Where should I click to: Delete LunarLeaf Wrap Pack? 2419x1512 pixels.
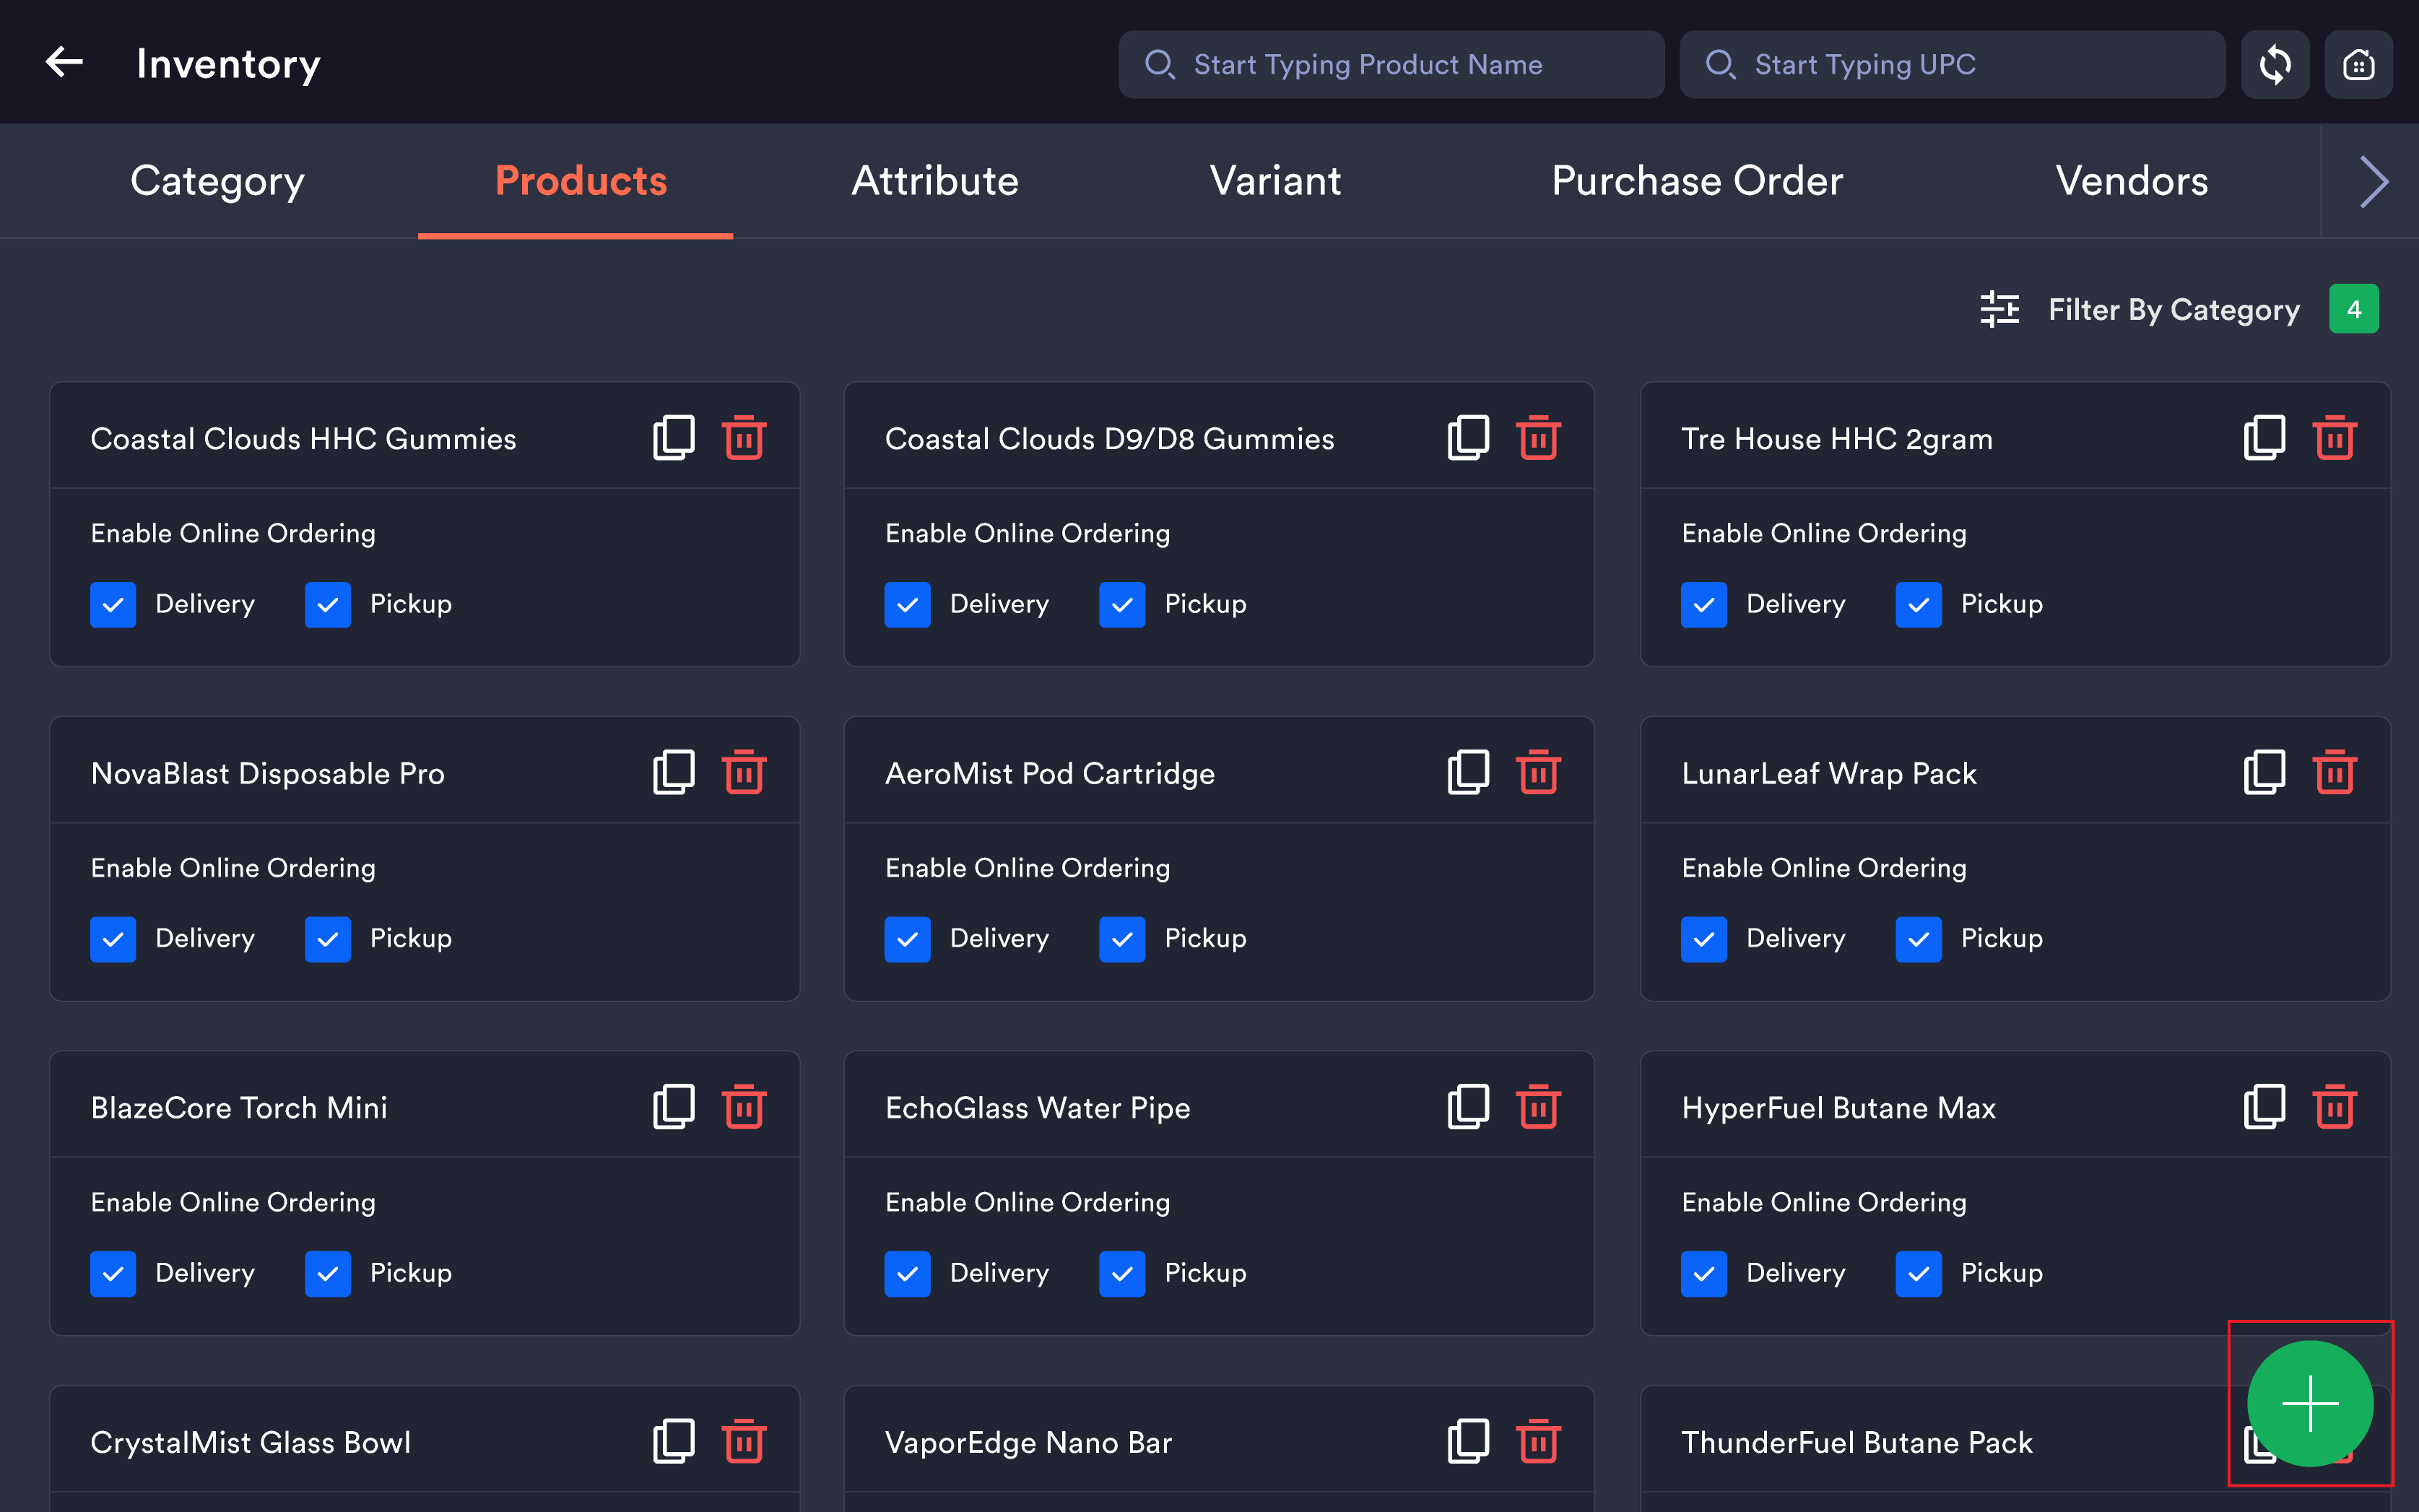coord(2334,772)
